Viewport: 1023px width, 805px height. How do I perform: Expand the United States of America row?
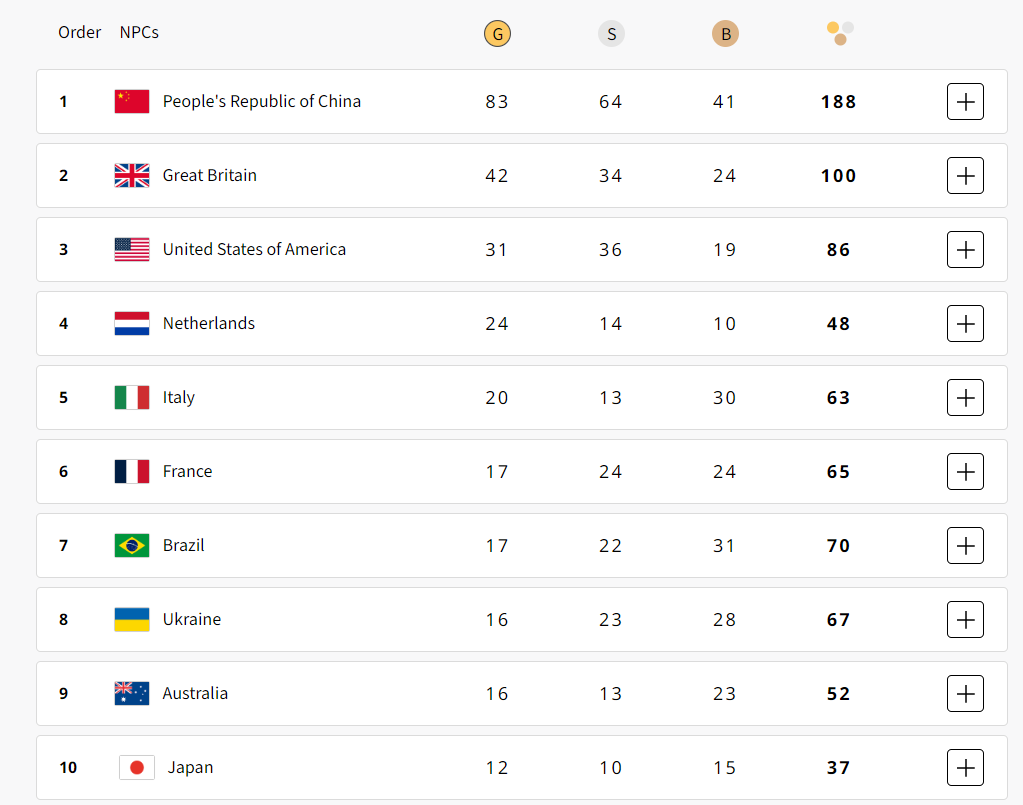(965, 249)
